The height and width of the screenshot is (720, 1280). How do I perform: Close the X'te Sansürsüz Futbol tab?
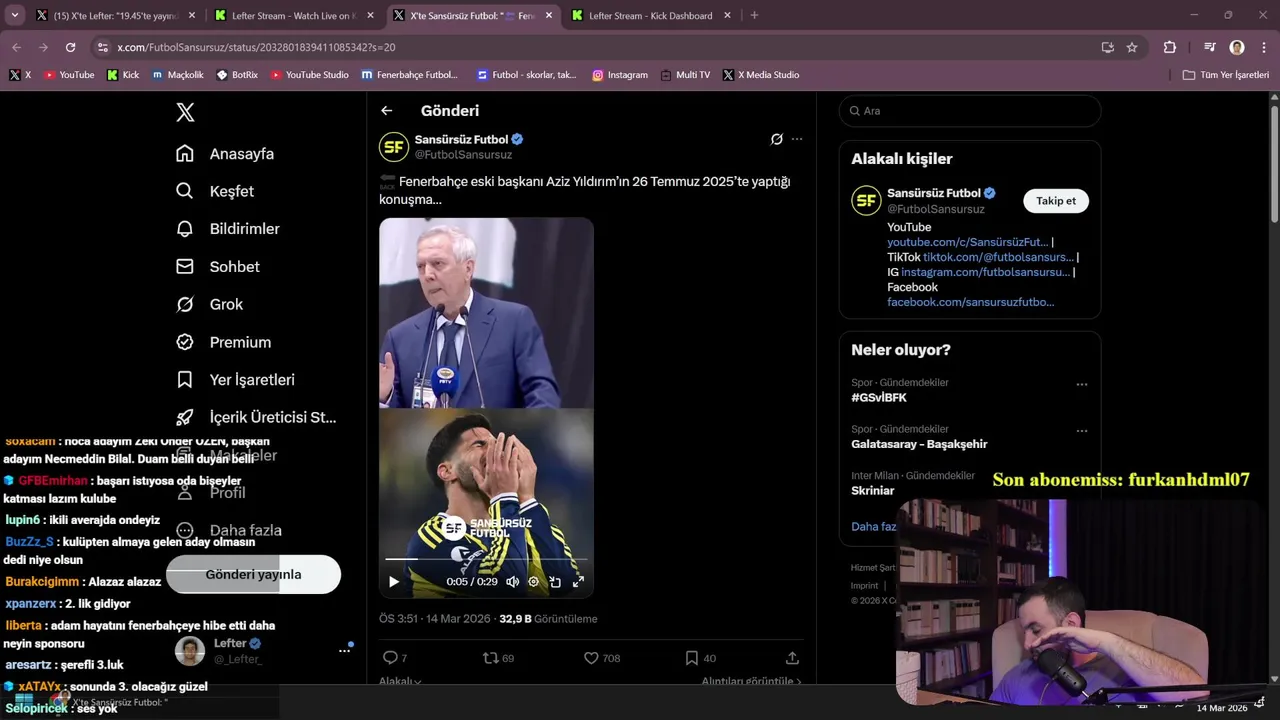[x=549, y=16]
